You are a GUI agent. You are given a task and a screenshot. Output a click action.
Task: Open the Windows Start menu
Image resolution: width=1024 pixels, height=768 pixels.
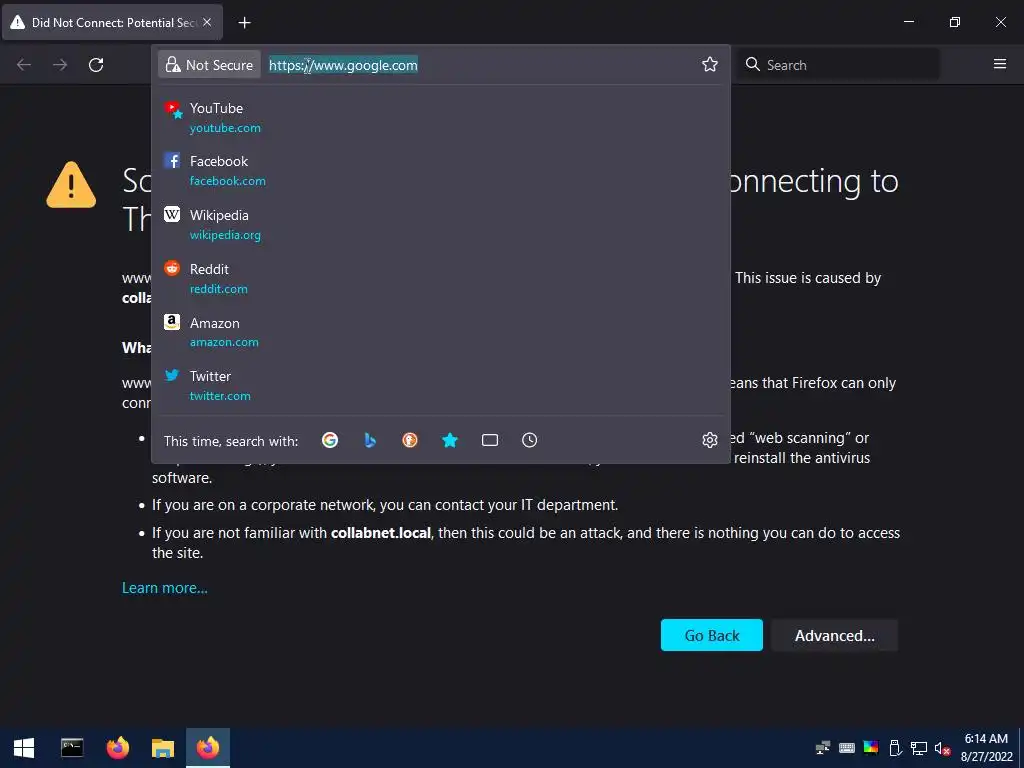pyautogui.click(x=24, y=748)
